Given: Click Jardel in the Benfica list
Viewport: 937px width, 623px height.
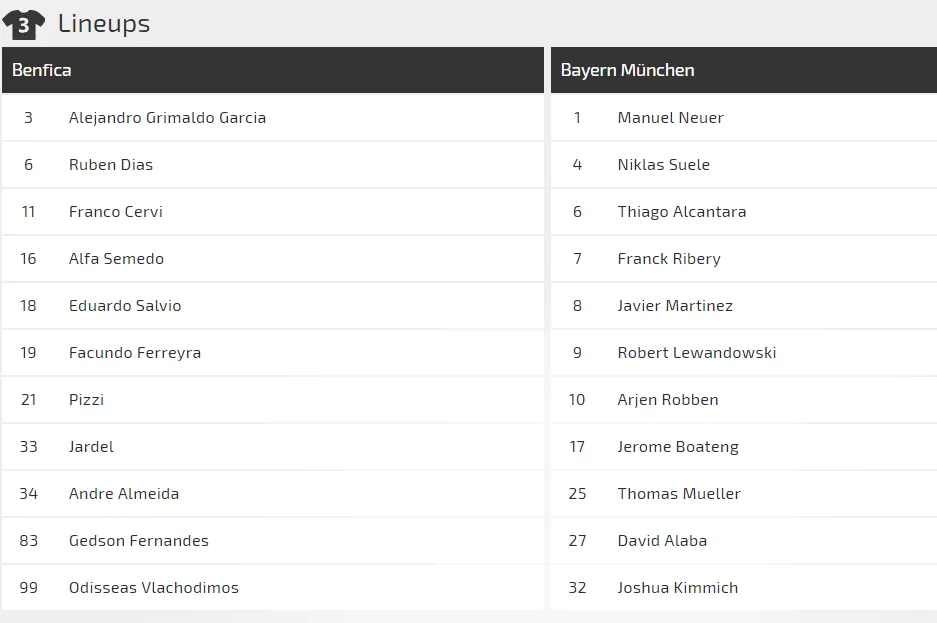Looking at the screenshot, I should pos(91,446).
